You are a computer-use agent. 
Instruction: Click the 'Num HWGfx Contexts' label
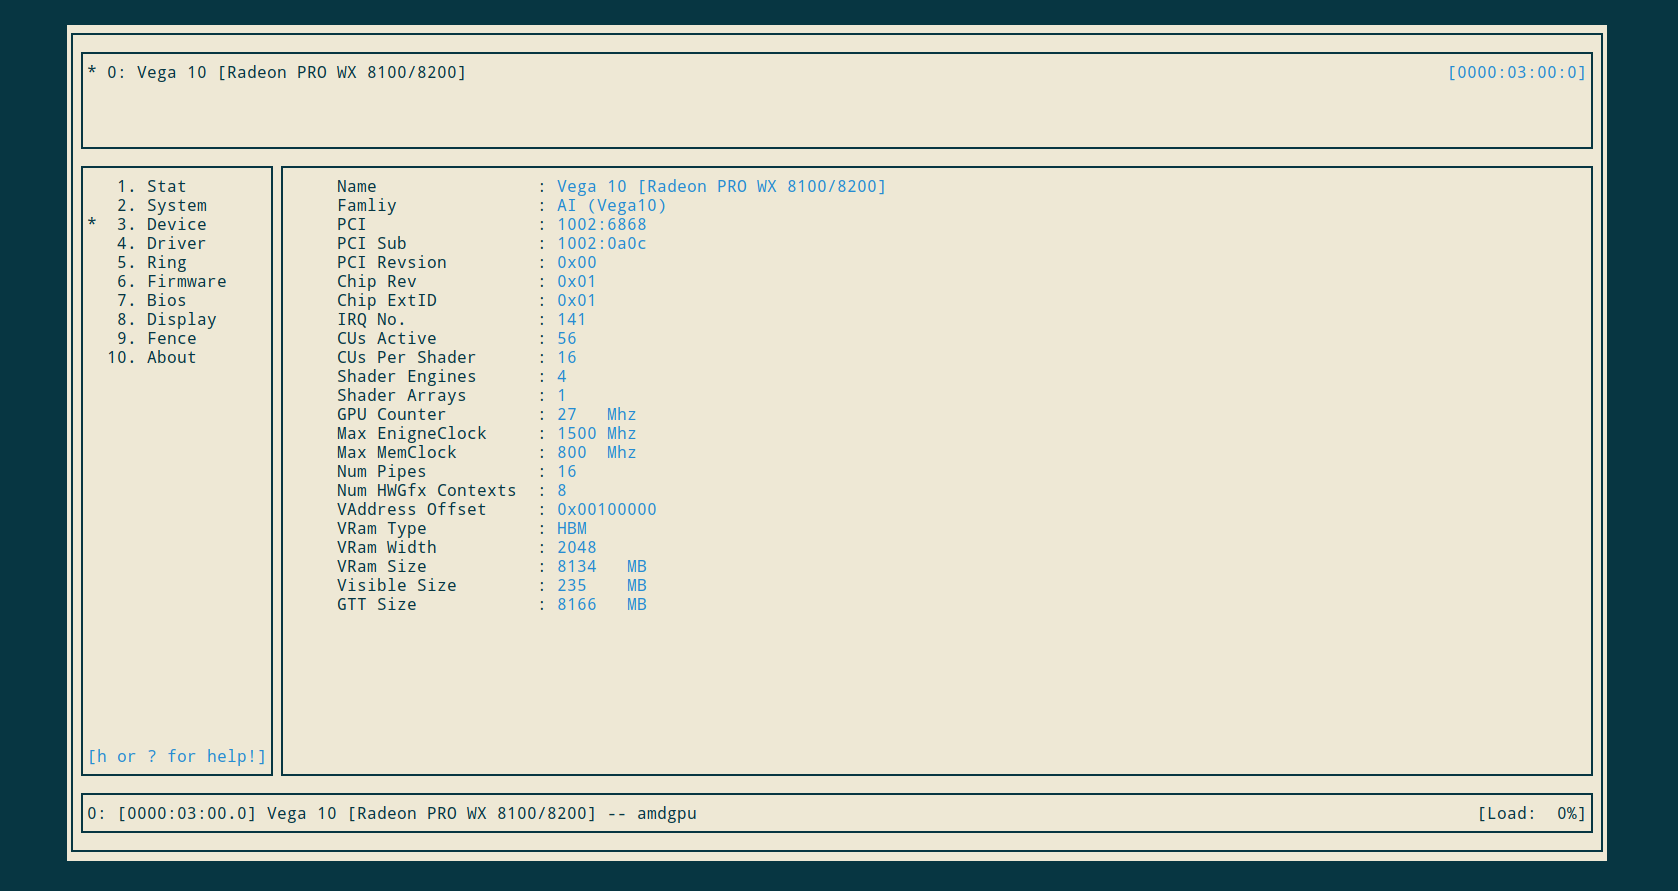click(x=427, y=490)
